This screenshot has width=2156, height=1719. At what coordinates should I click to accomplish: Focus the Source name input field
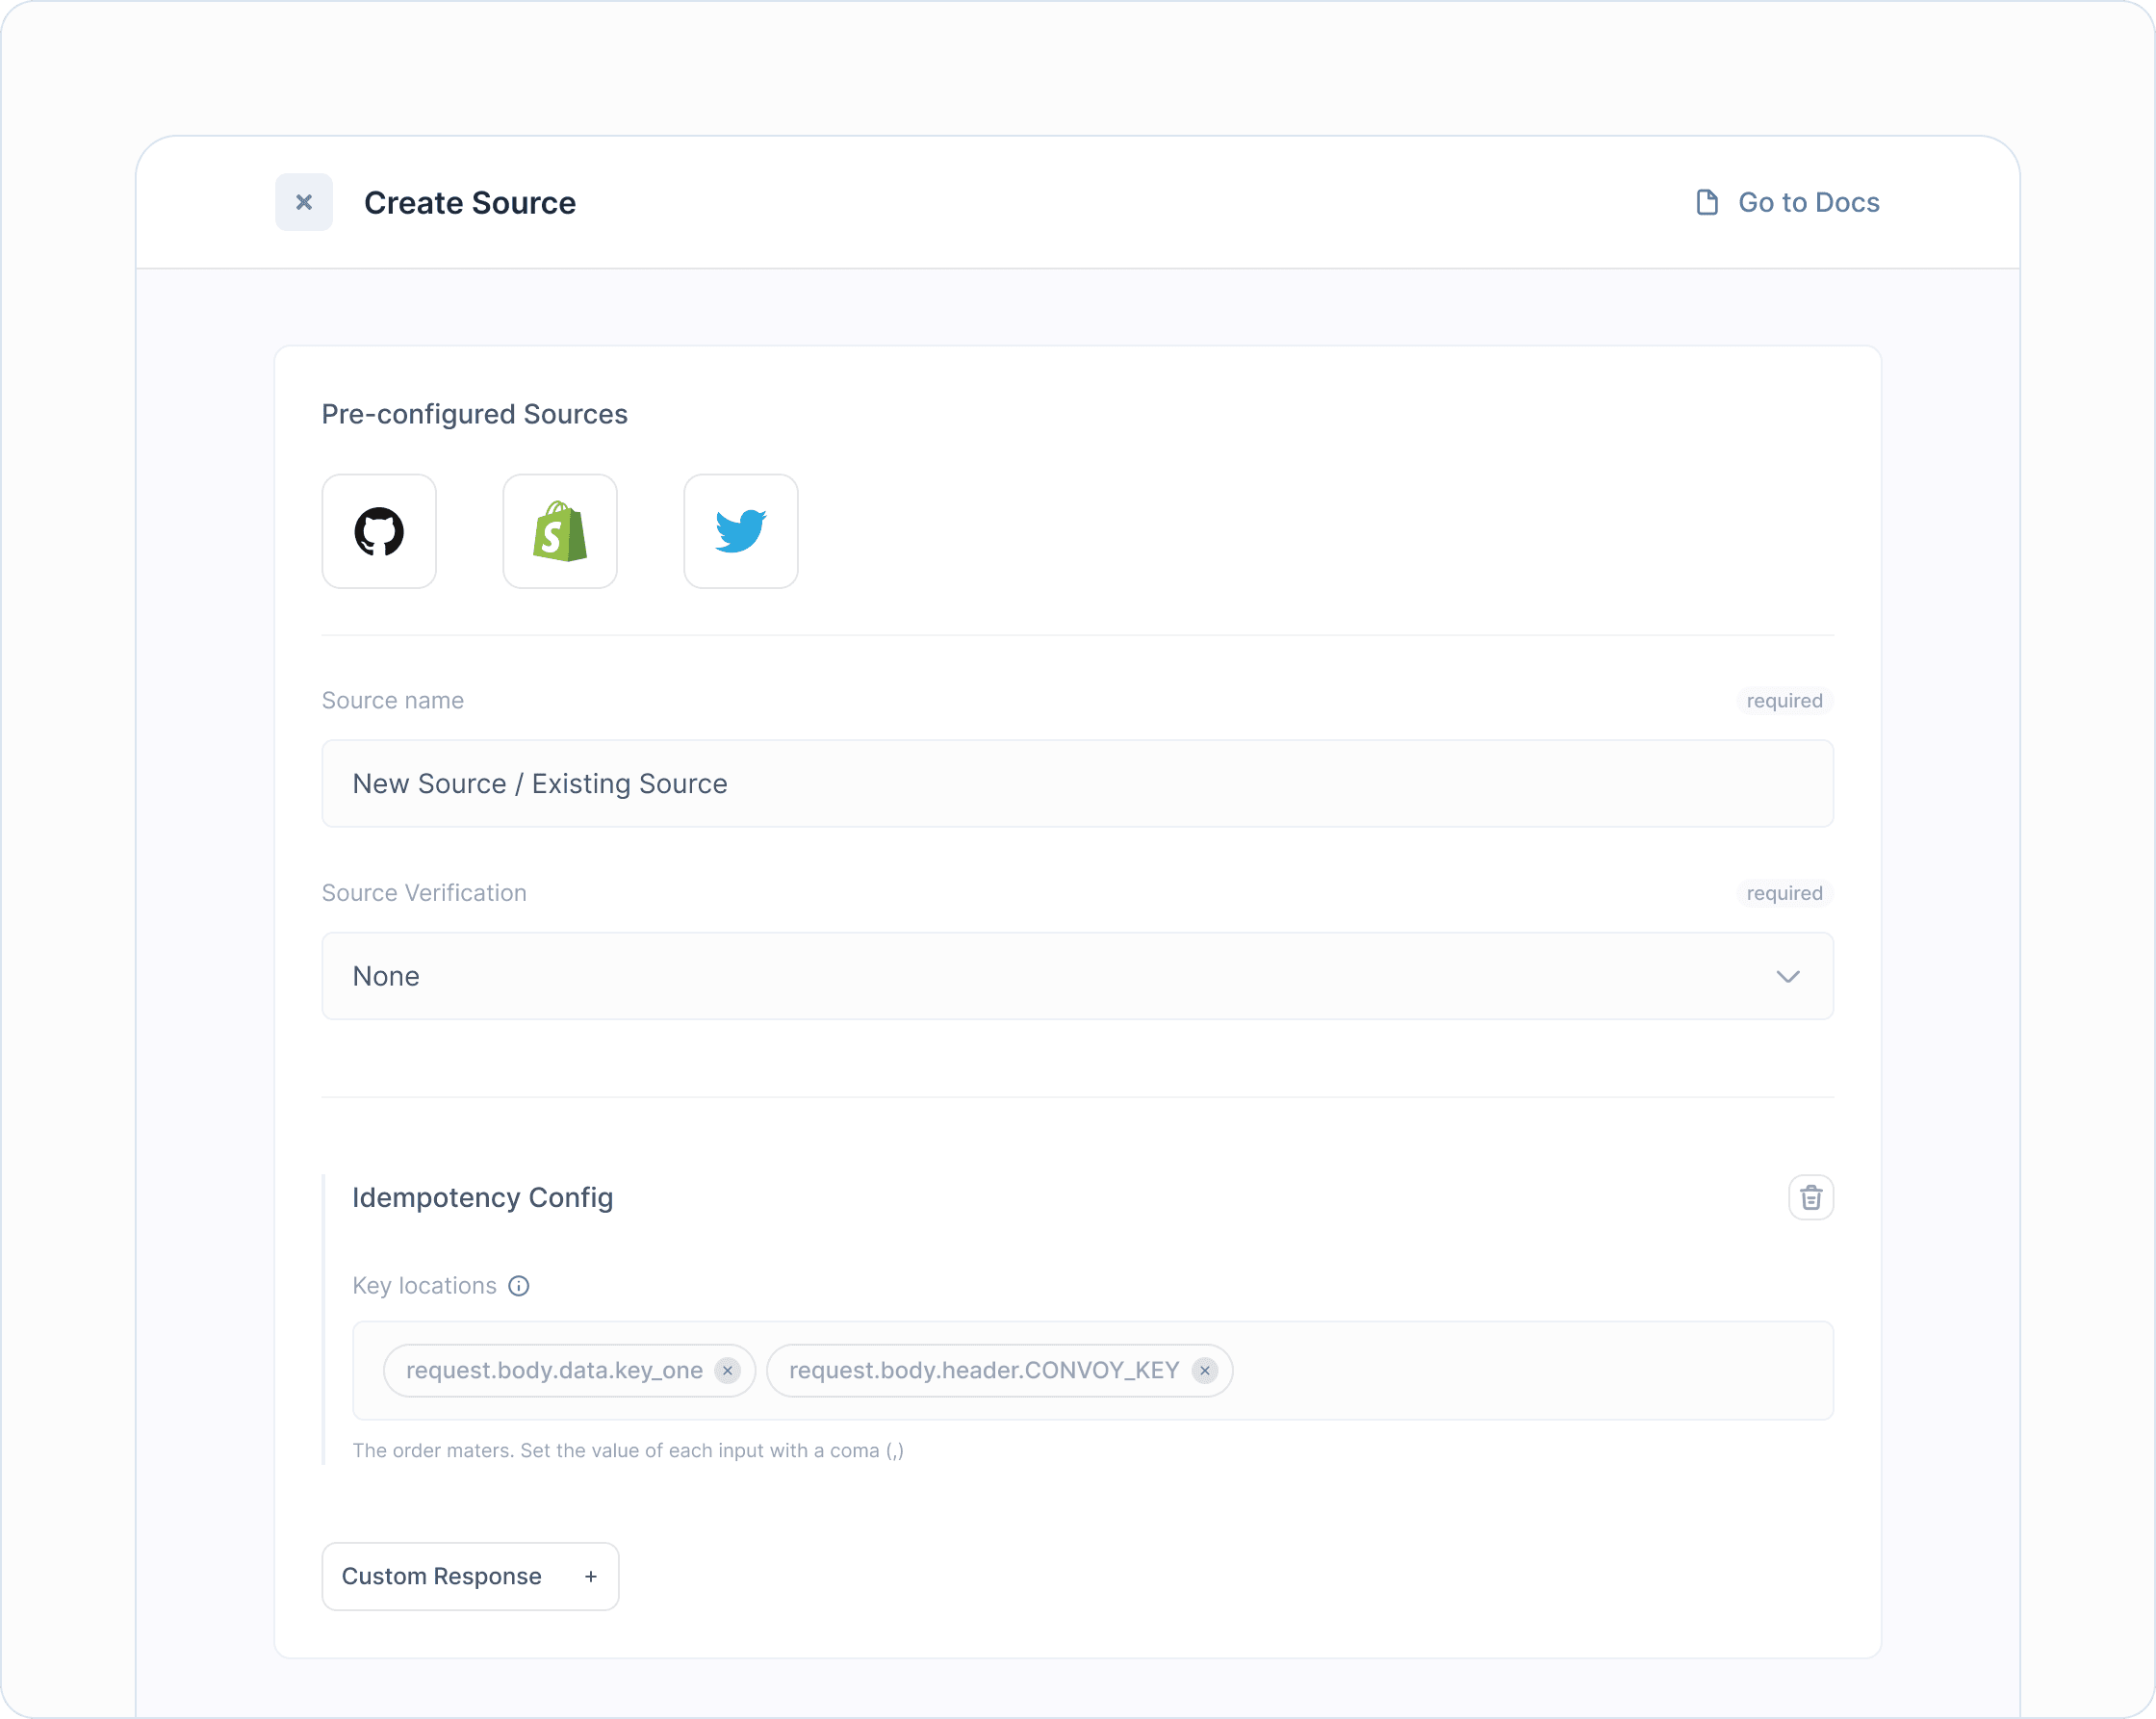1076,783
